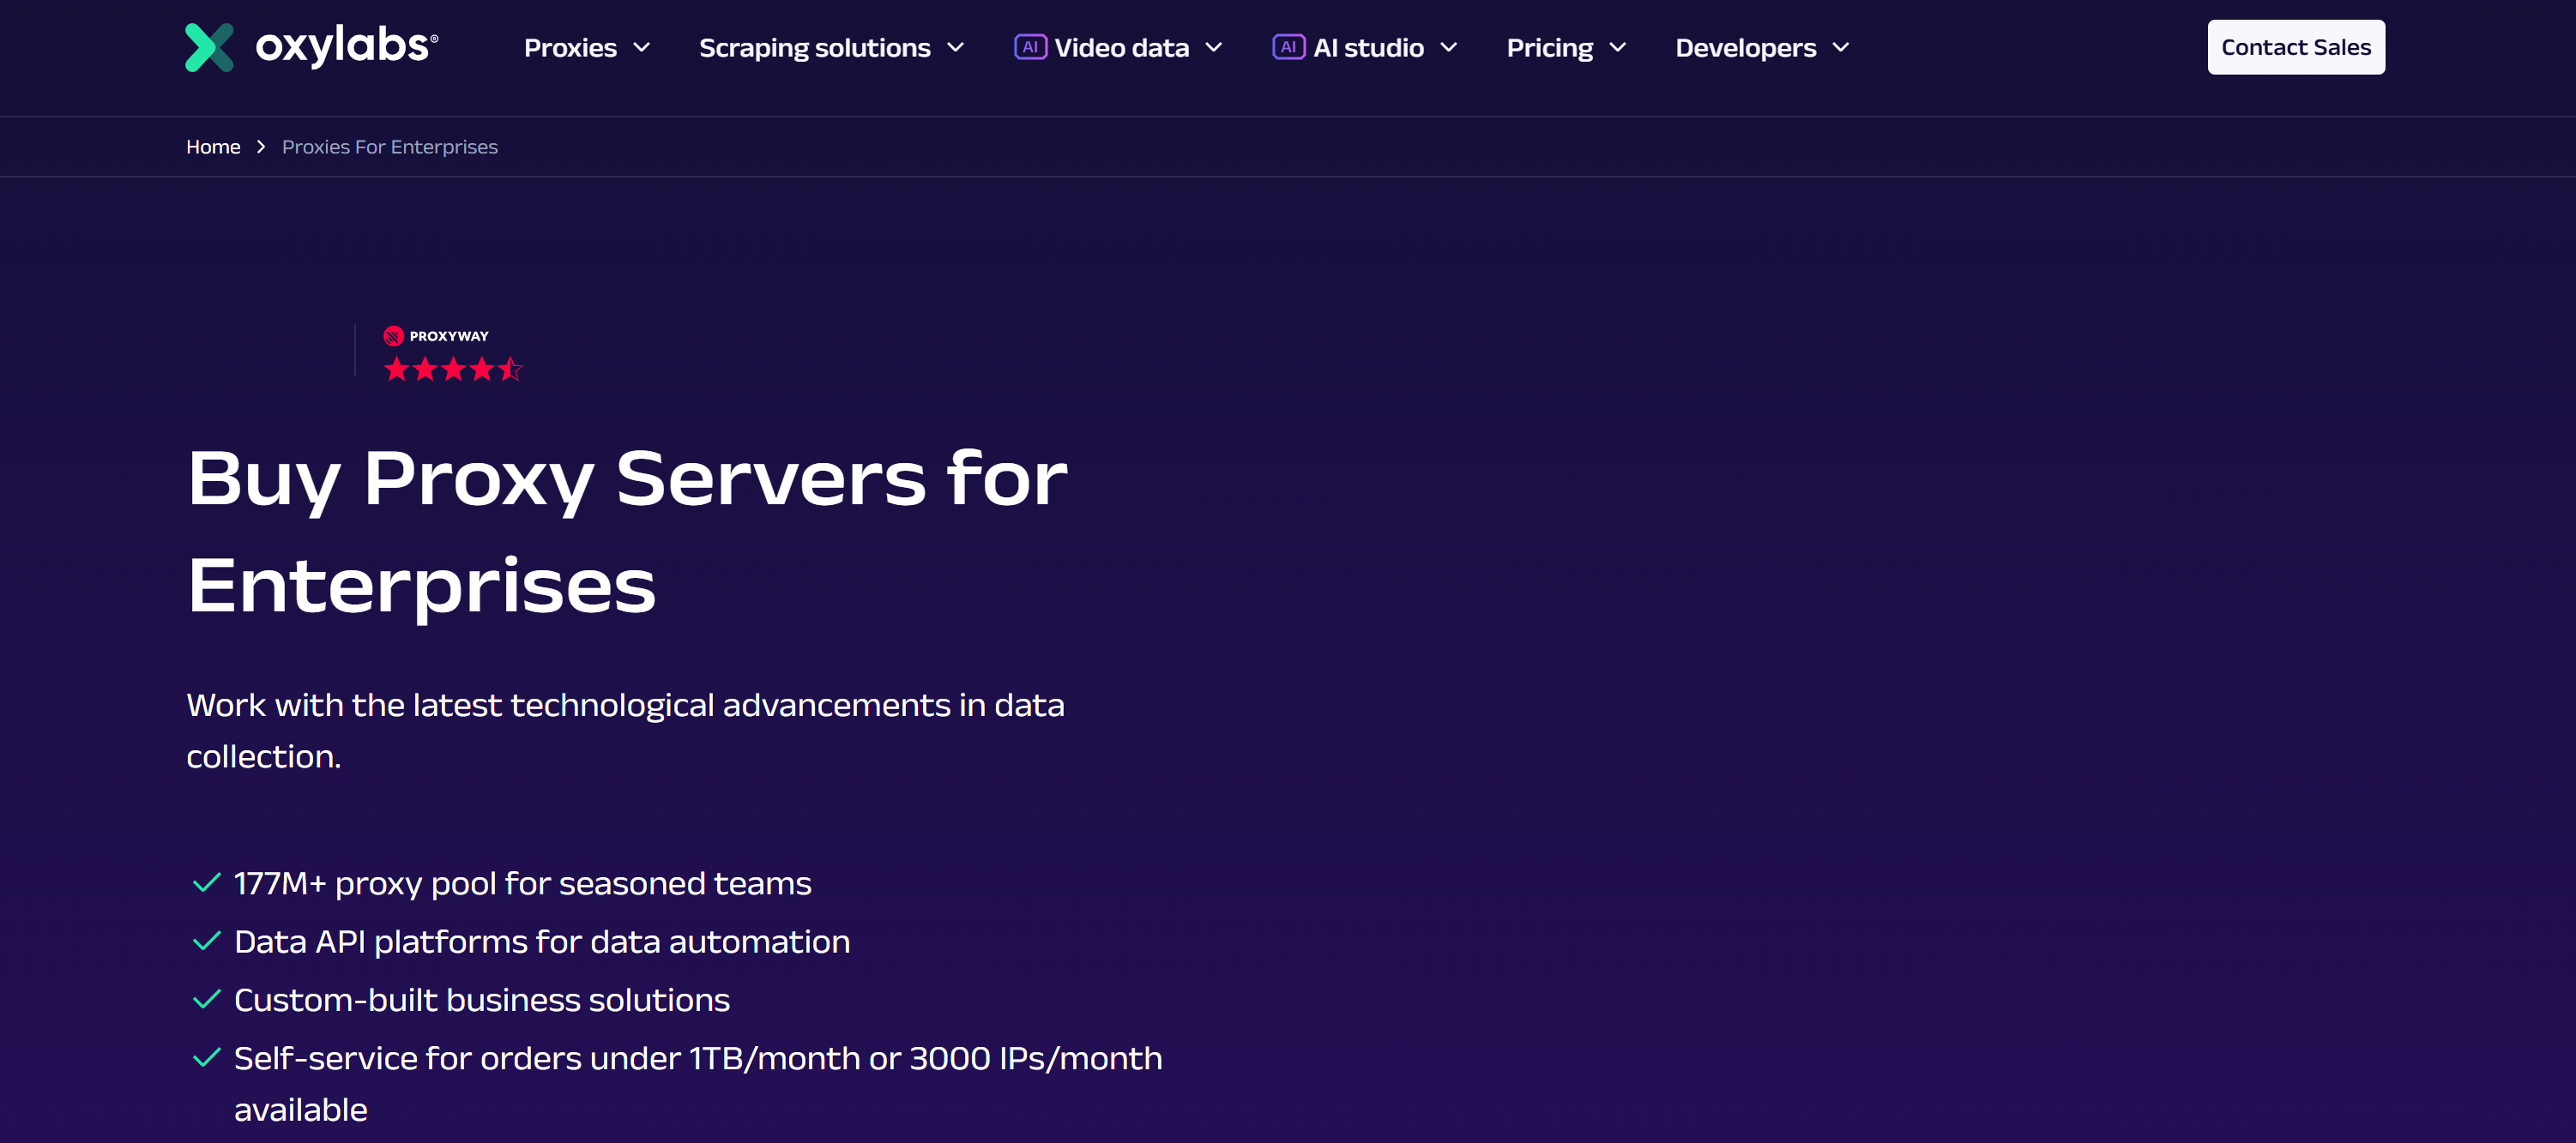Screen dimensions: 2576x1143
Task: Click checkmark beside Self-service for orders
Action: click(x=206, y=1058)
